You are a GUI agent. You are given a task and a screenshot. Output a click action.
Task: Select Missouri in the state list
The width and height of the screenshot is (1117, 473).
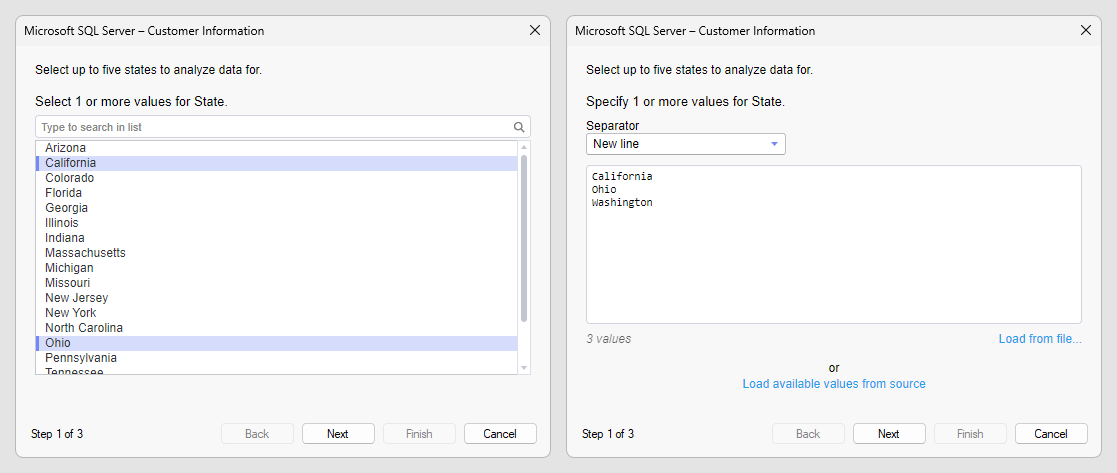pyautogui.click(x=276, y=283)
